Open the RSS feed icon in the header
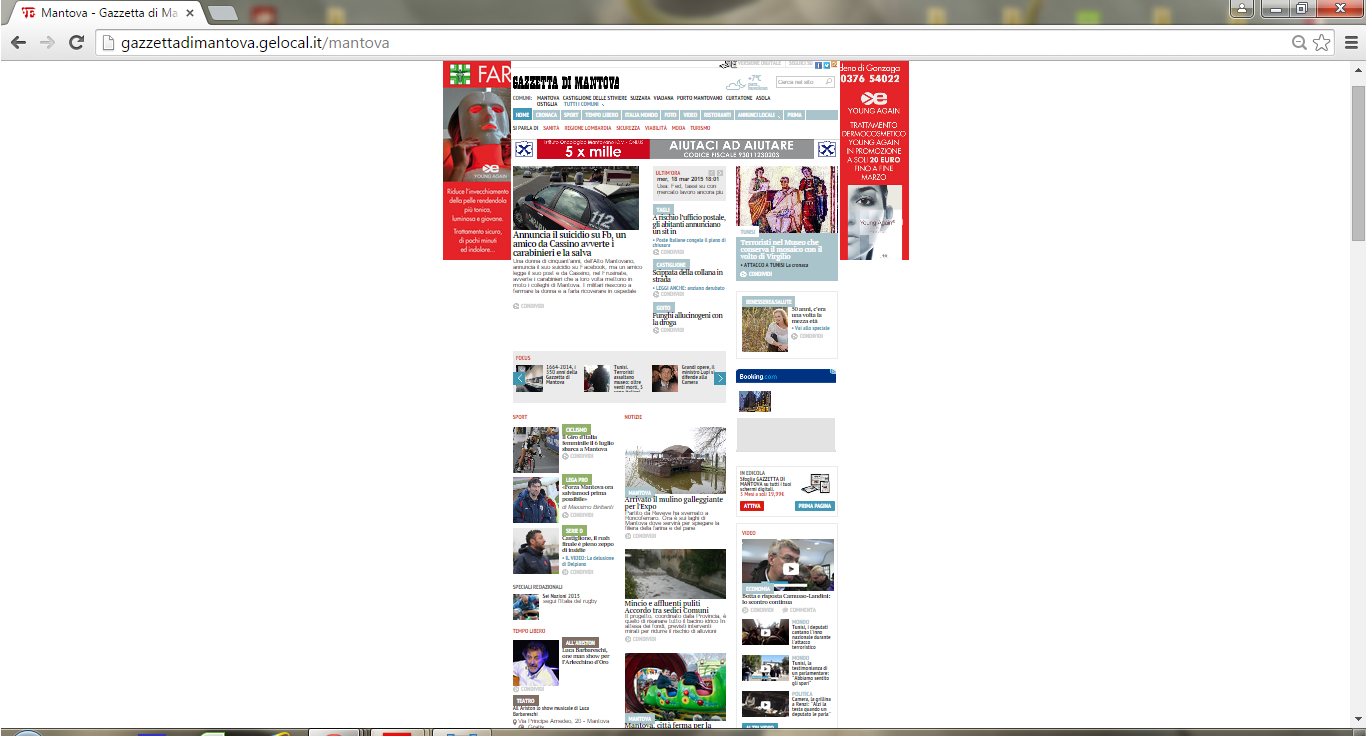Viewport: 1366px width, 736px height. pos(834,65)
